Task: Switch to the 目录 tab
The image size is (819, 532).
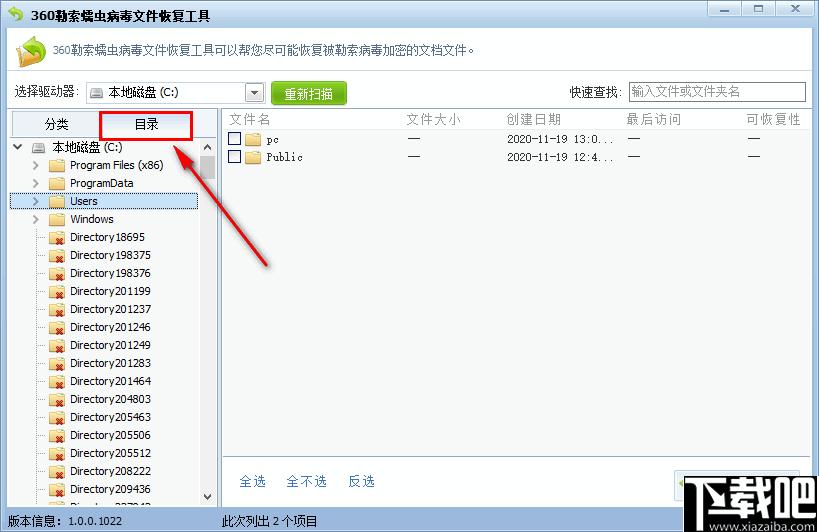Action: tap(146, 124)
